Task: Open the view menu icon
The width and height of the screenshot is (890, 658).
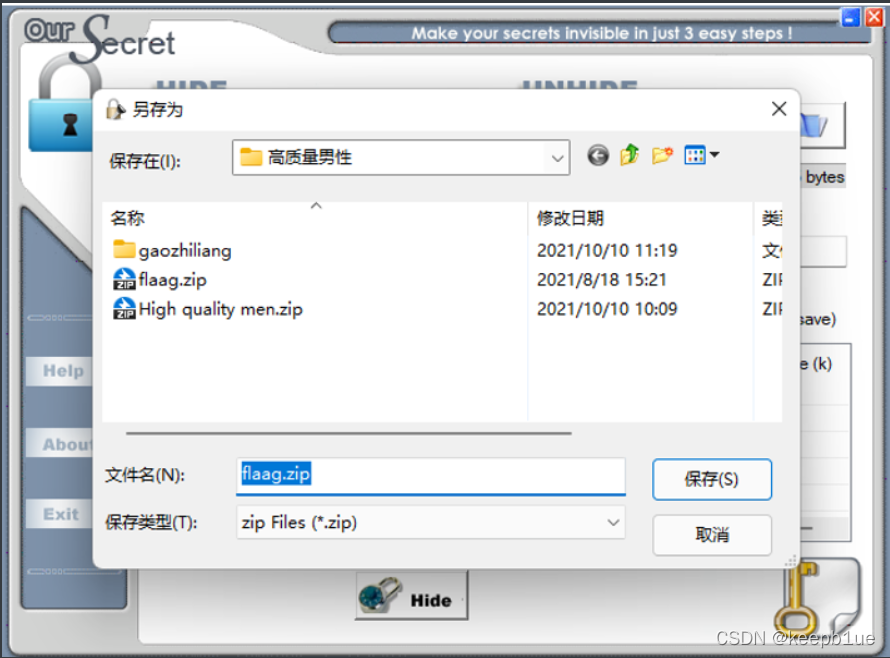Action: 695,155
